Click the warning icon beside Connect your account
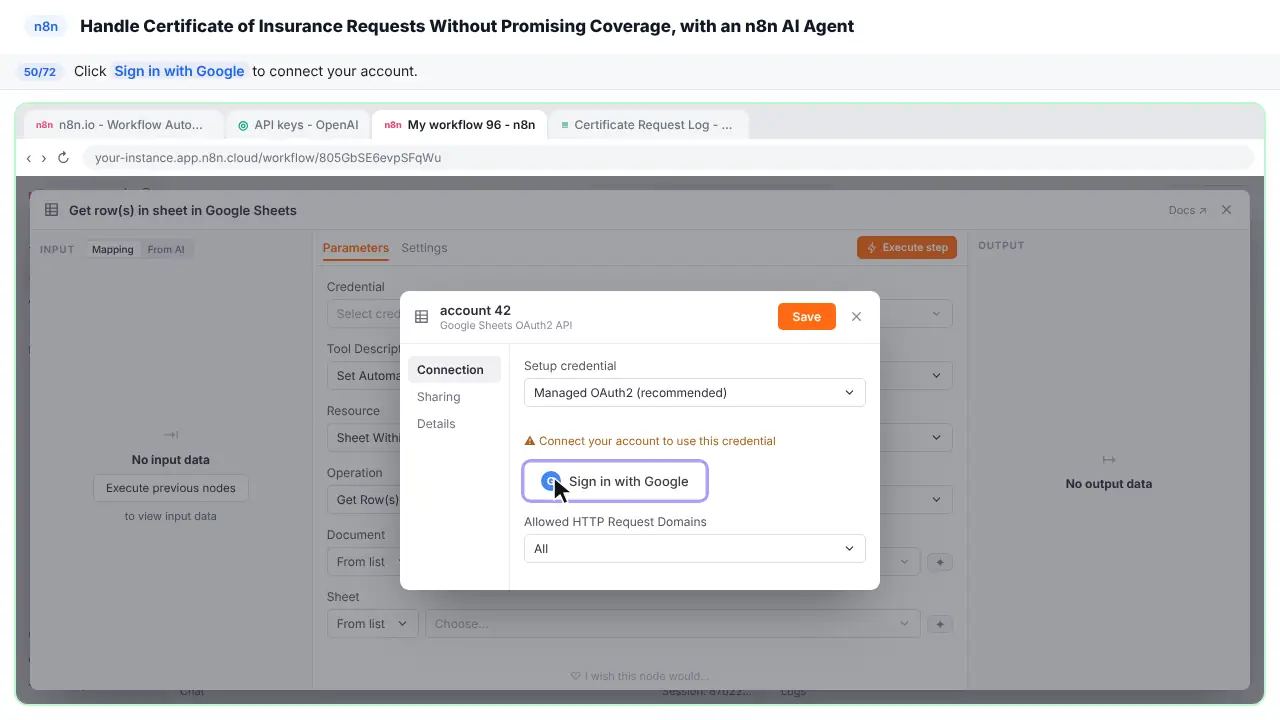Image resolution: width=1280 pixels, height=720 pixels. pyautogui.click(x=529, y=441)
